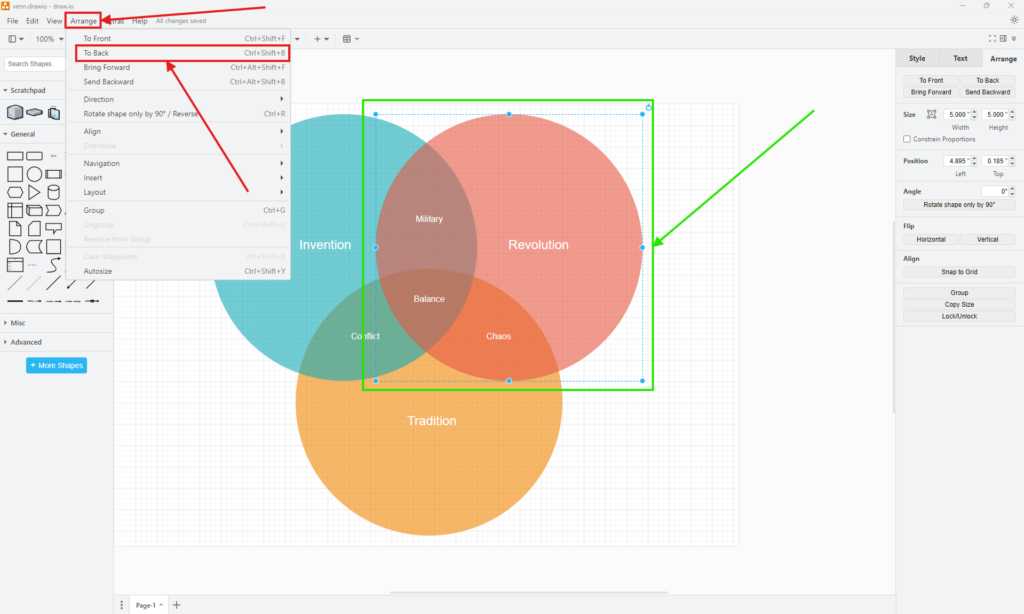Increase Height with stepper arrow

(1012, 112)
